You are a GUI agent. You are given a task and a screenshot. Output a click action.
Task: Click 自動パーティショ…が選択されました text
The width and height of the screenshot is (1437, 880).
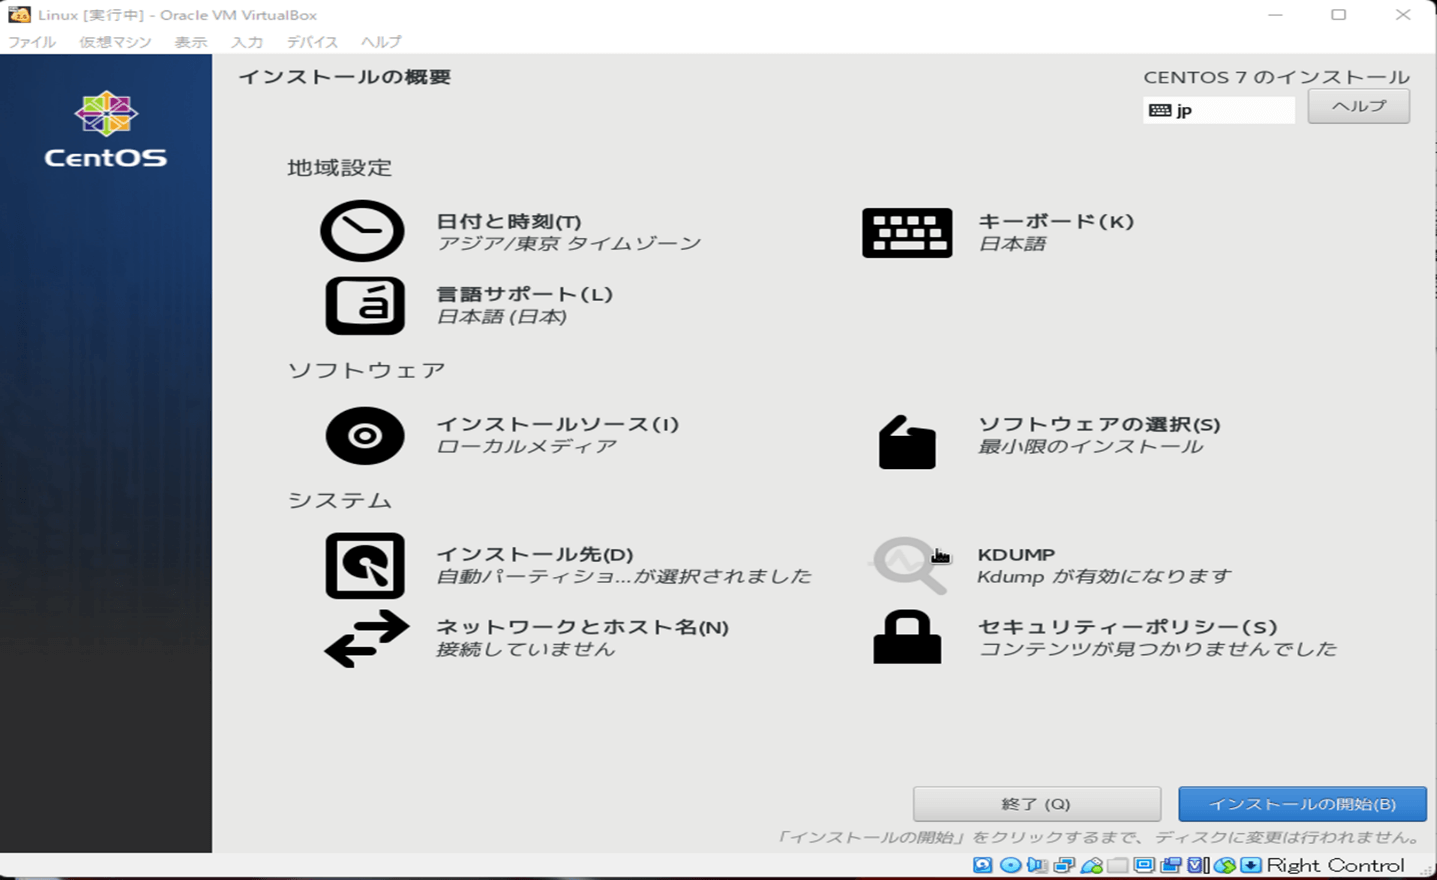[x=624, y=577]
